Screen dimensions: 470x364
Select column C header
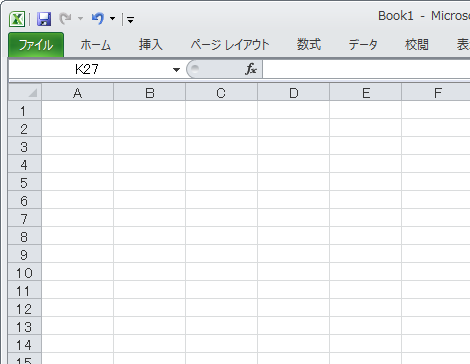tap(222, 92)
